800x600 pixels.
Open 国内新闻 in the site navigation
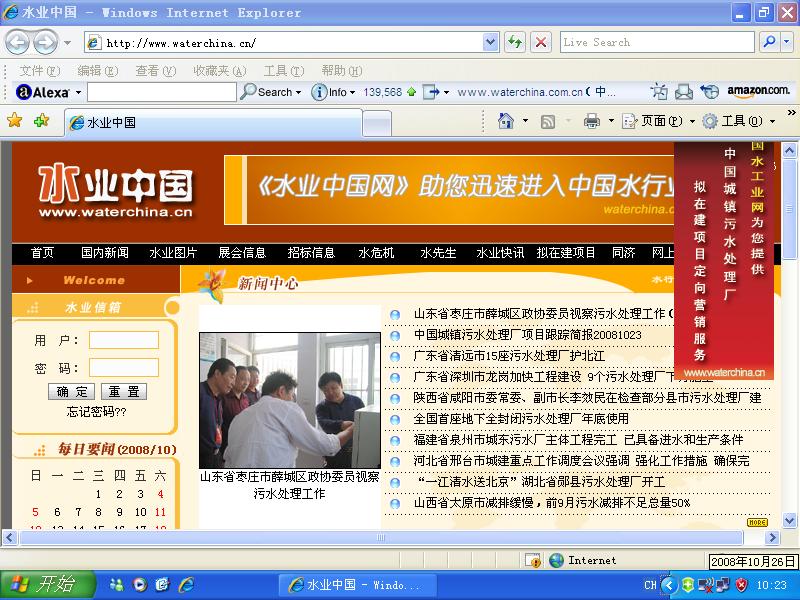[x=105, y=253]
